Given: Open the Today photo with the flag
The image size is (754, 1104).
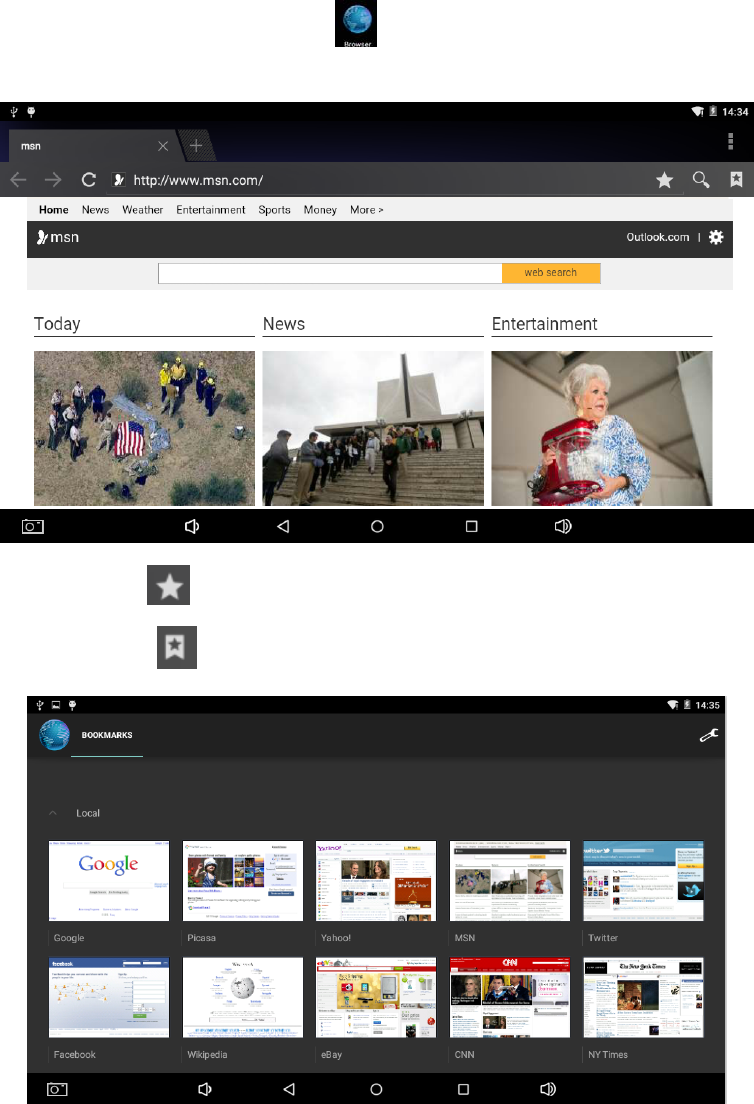Looking at the screenshot, I should 144,428.
